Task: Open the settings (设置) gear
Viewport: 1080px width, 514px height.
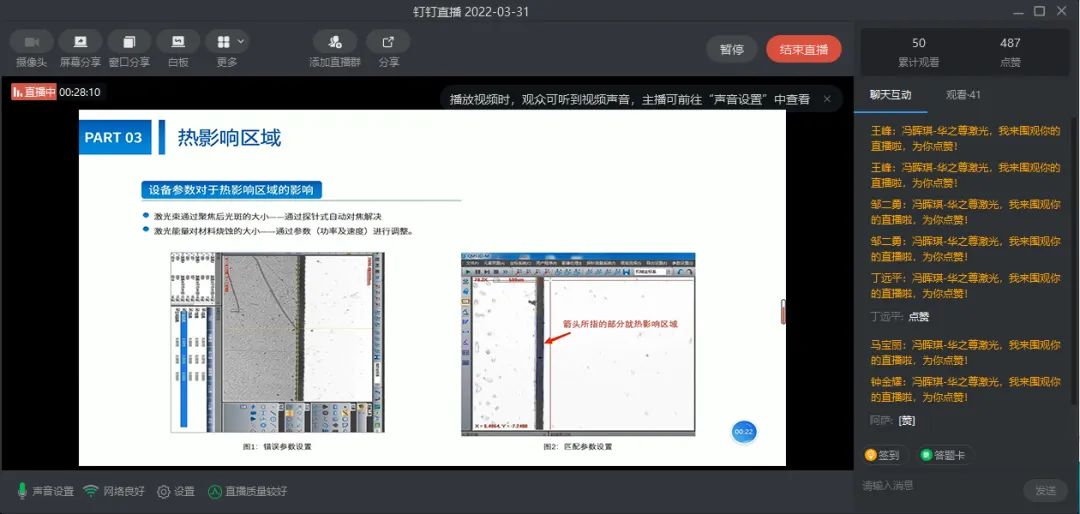Action: click(x=164, y=491)
